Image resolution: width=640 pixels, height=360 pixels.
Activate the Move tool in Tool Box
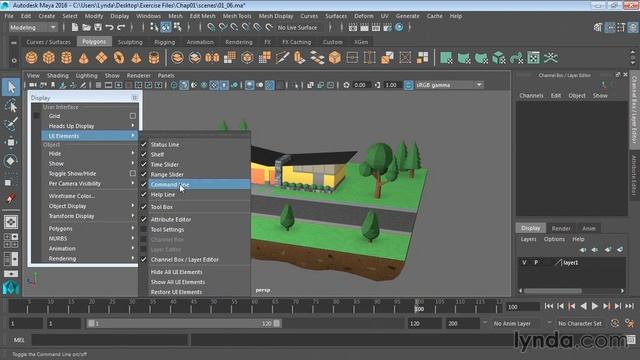click(x=11, y=142)
